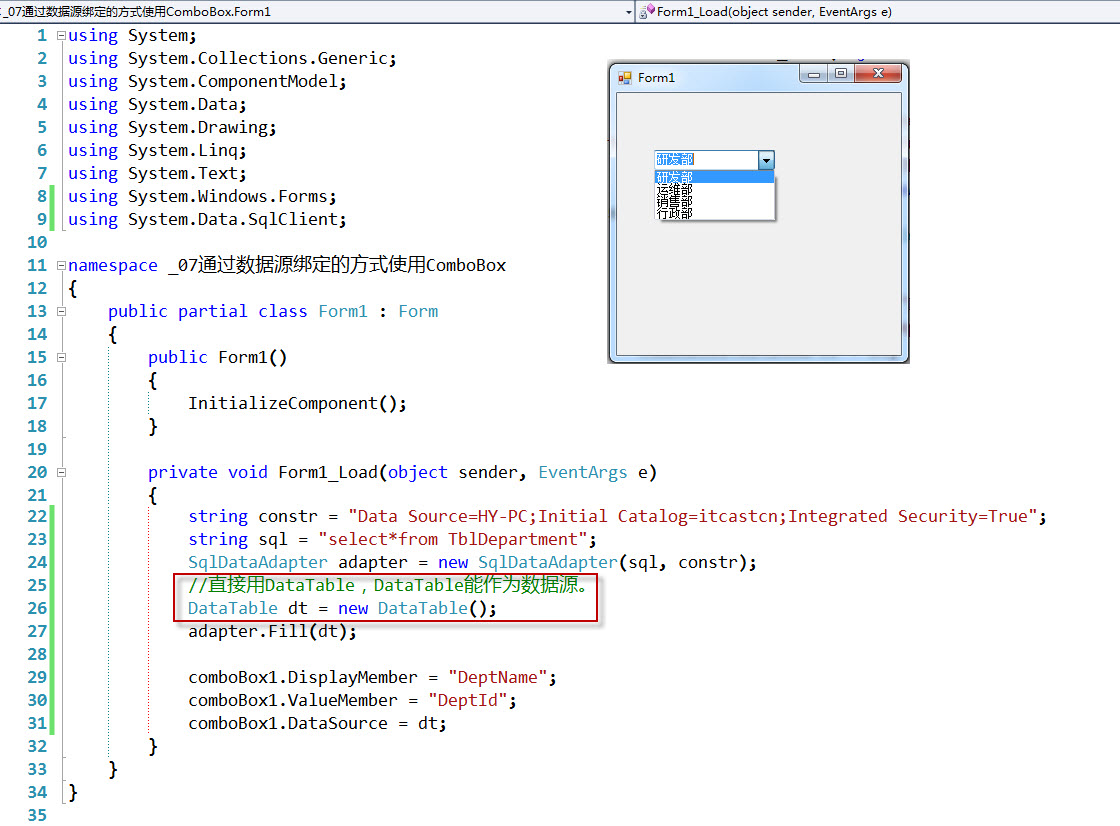Click InitializeComponent(); on line 17
1120x826 pixels.
click(297, 404)
